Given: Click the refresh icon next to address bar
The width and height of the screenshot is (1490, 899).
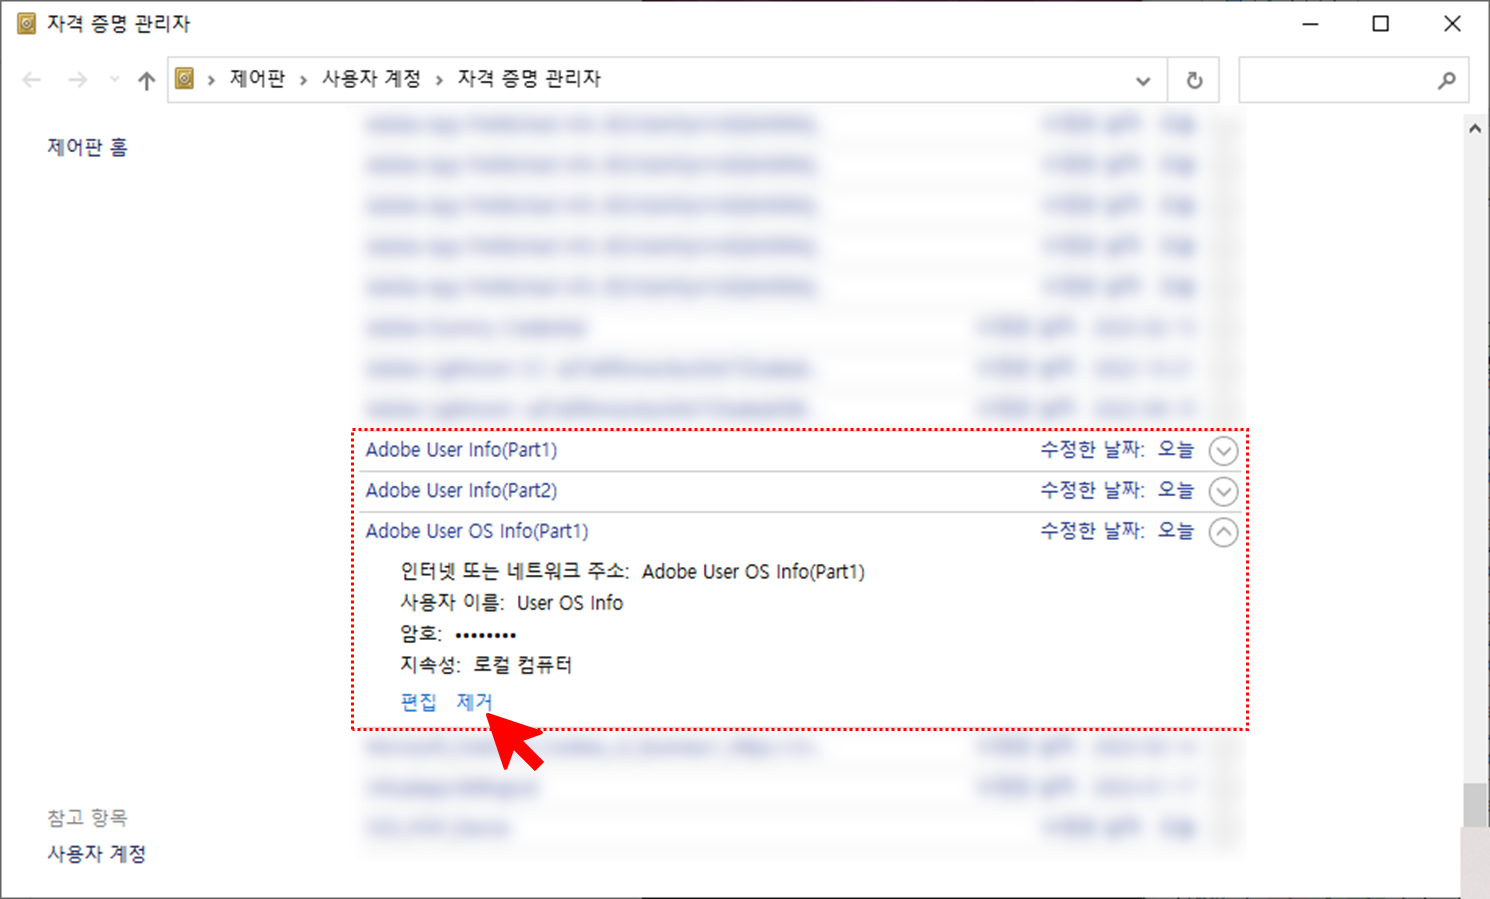Looking at the screenshot, I should pyautogui.click(x=1193, y=79).
